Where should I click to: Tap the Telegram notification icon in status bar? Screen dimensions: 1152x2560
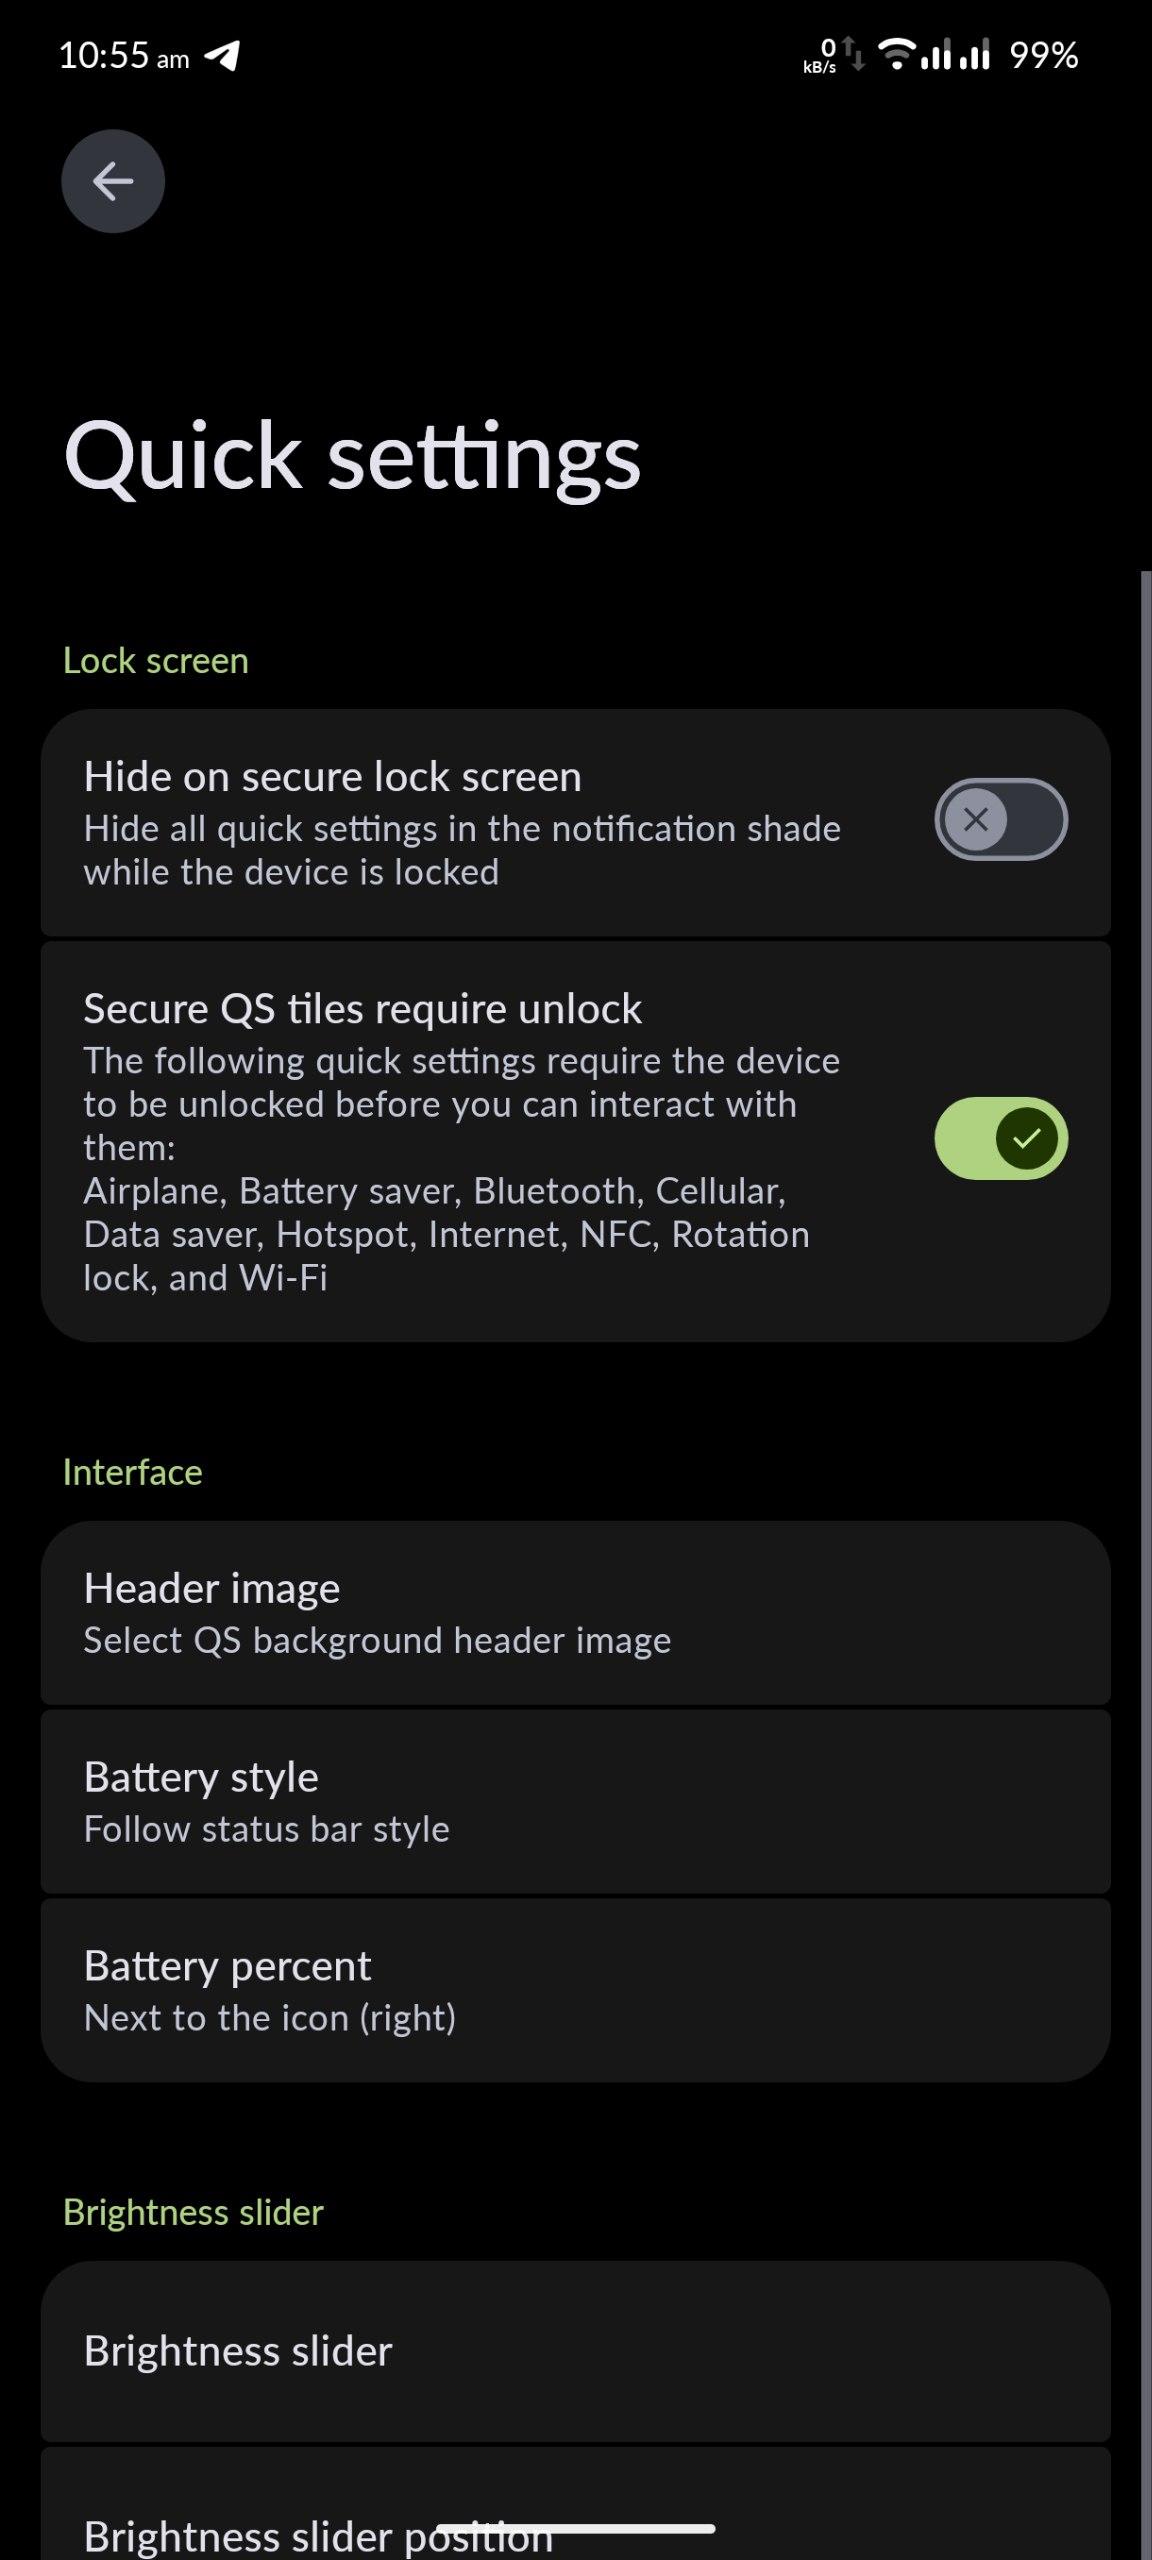point(222,56)
